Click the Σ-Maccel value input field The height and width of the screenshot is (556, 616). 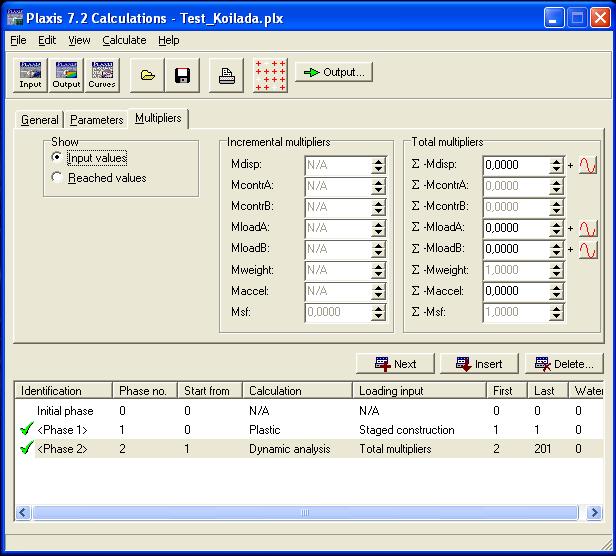(516, 291)
